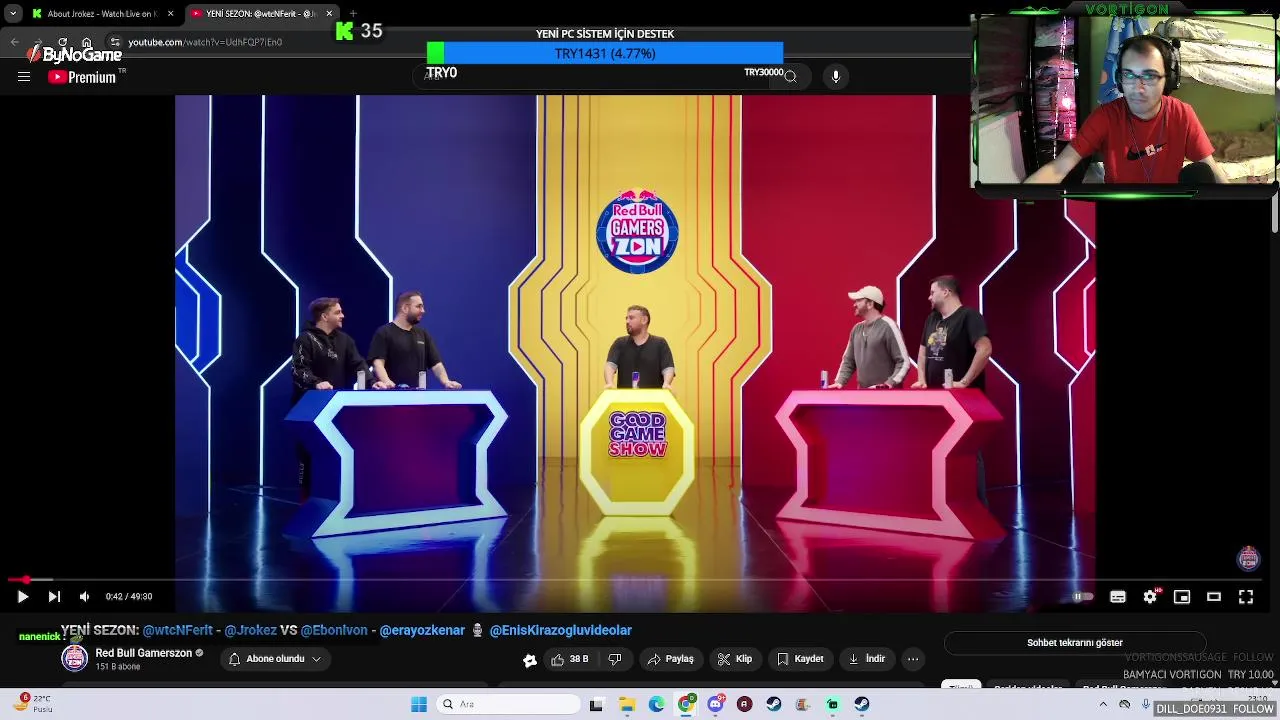Open site information icon beside URL

tap(115, 42)
